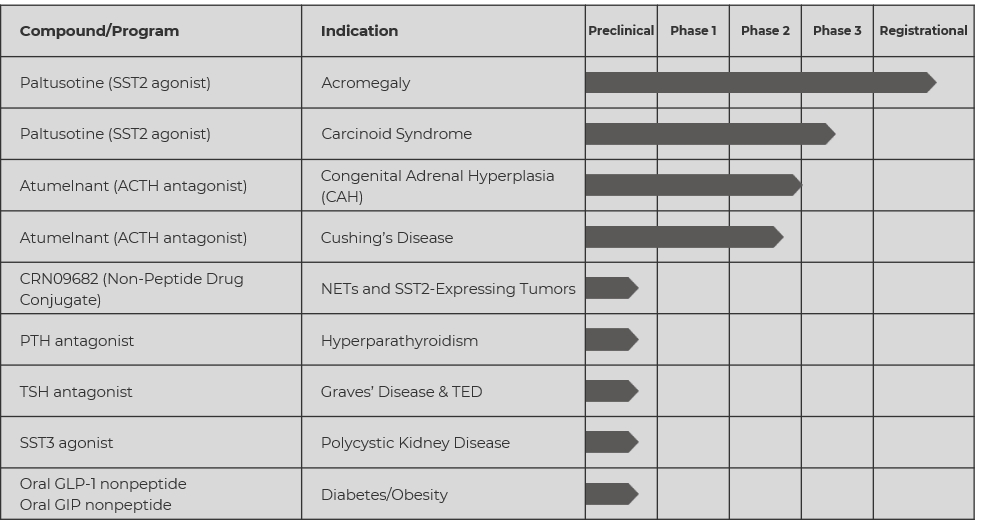Screen dimensions: 984x528
Task: Click the TSH antagonist row label
Action: pyautogui.click(x=76, y=392)
